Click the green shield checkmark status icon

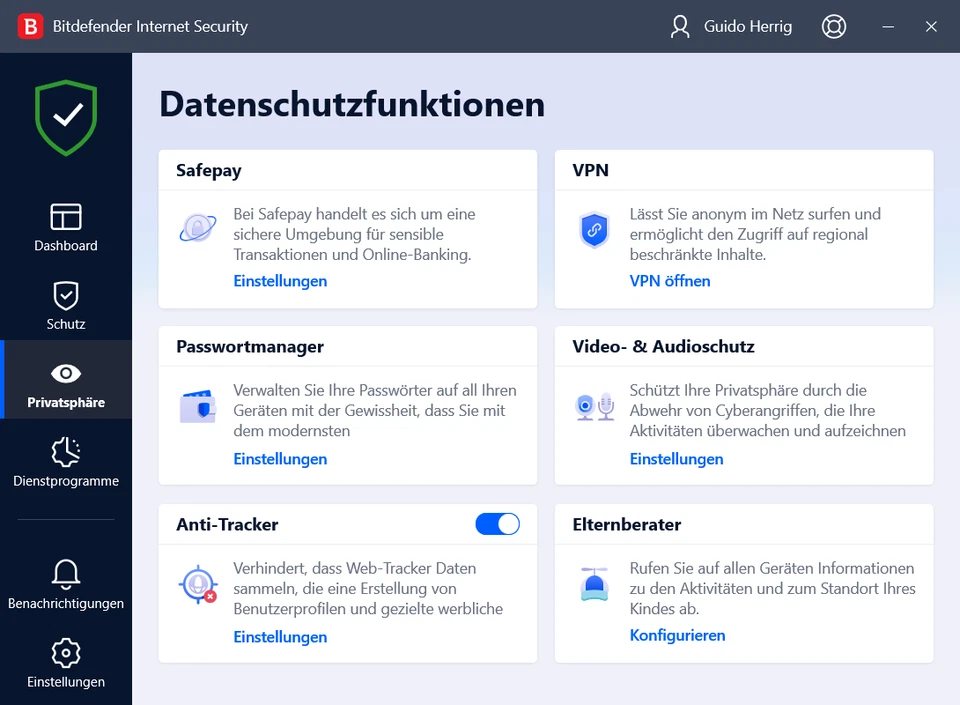pyautogui.click(x=65, y=117)
